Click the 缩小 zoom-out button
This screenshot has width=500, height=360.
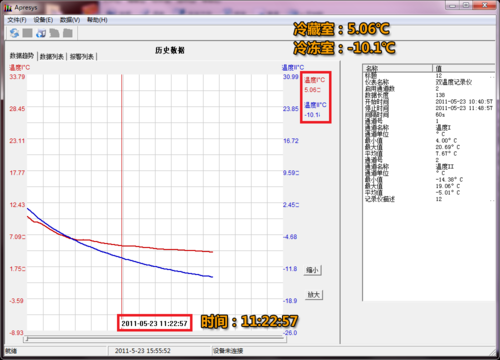pos(313,270)
